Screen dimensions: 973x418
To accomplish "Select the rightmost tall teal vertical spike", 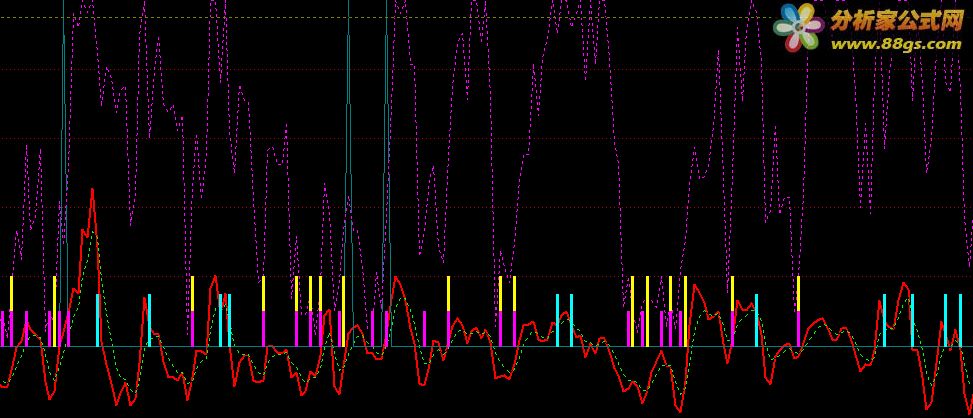I will (x=387, y=173).
